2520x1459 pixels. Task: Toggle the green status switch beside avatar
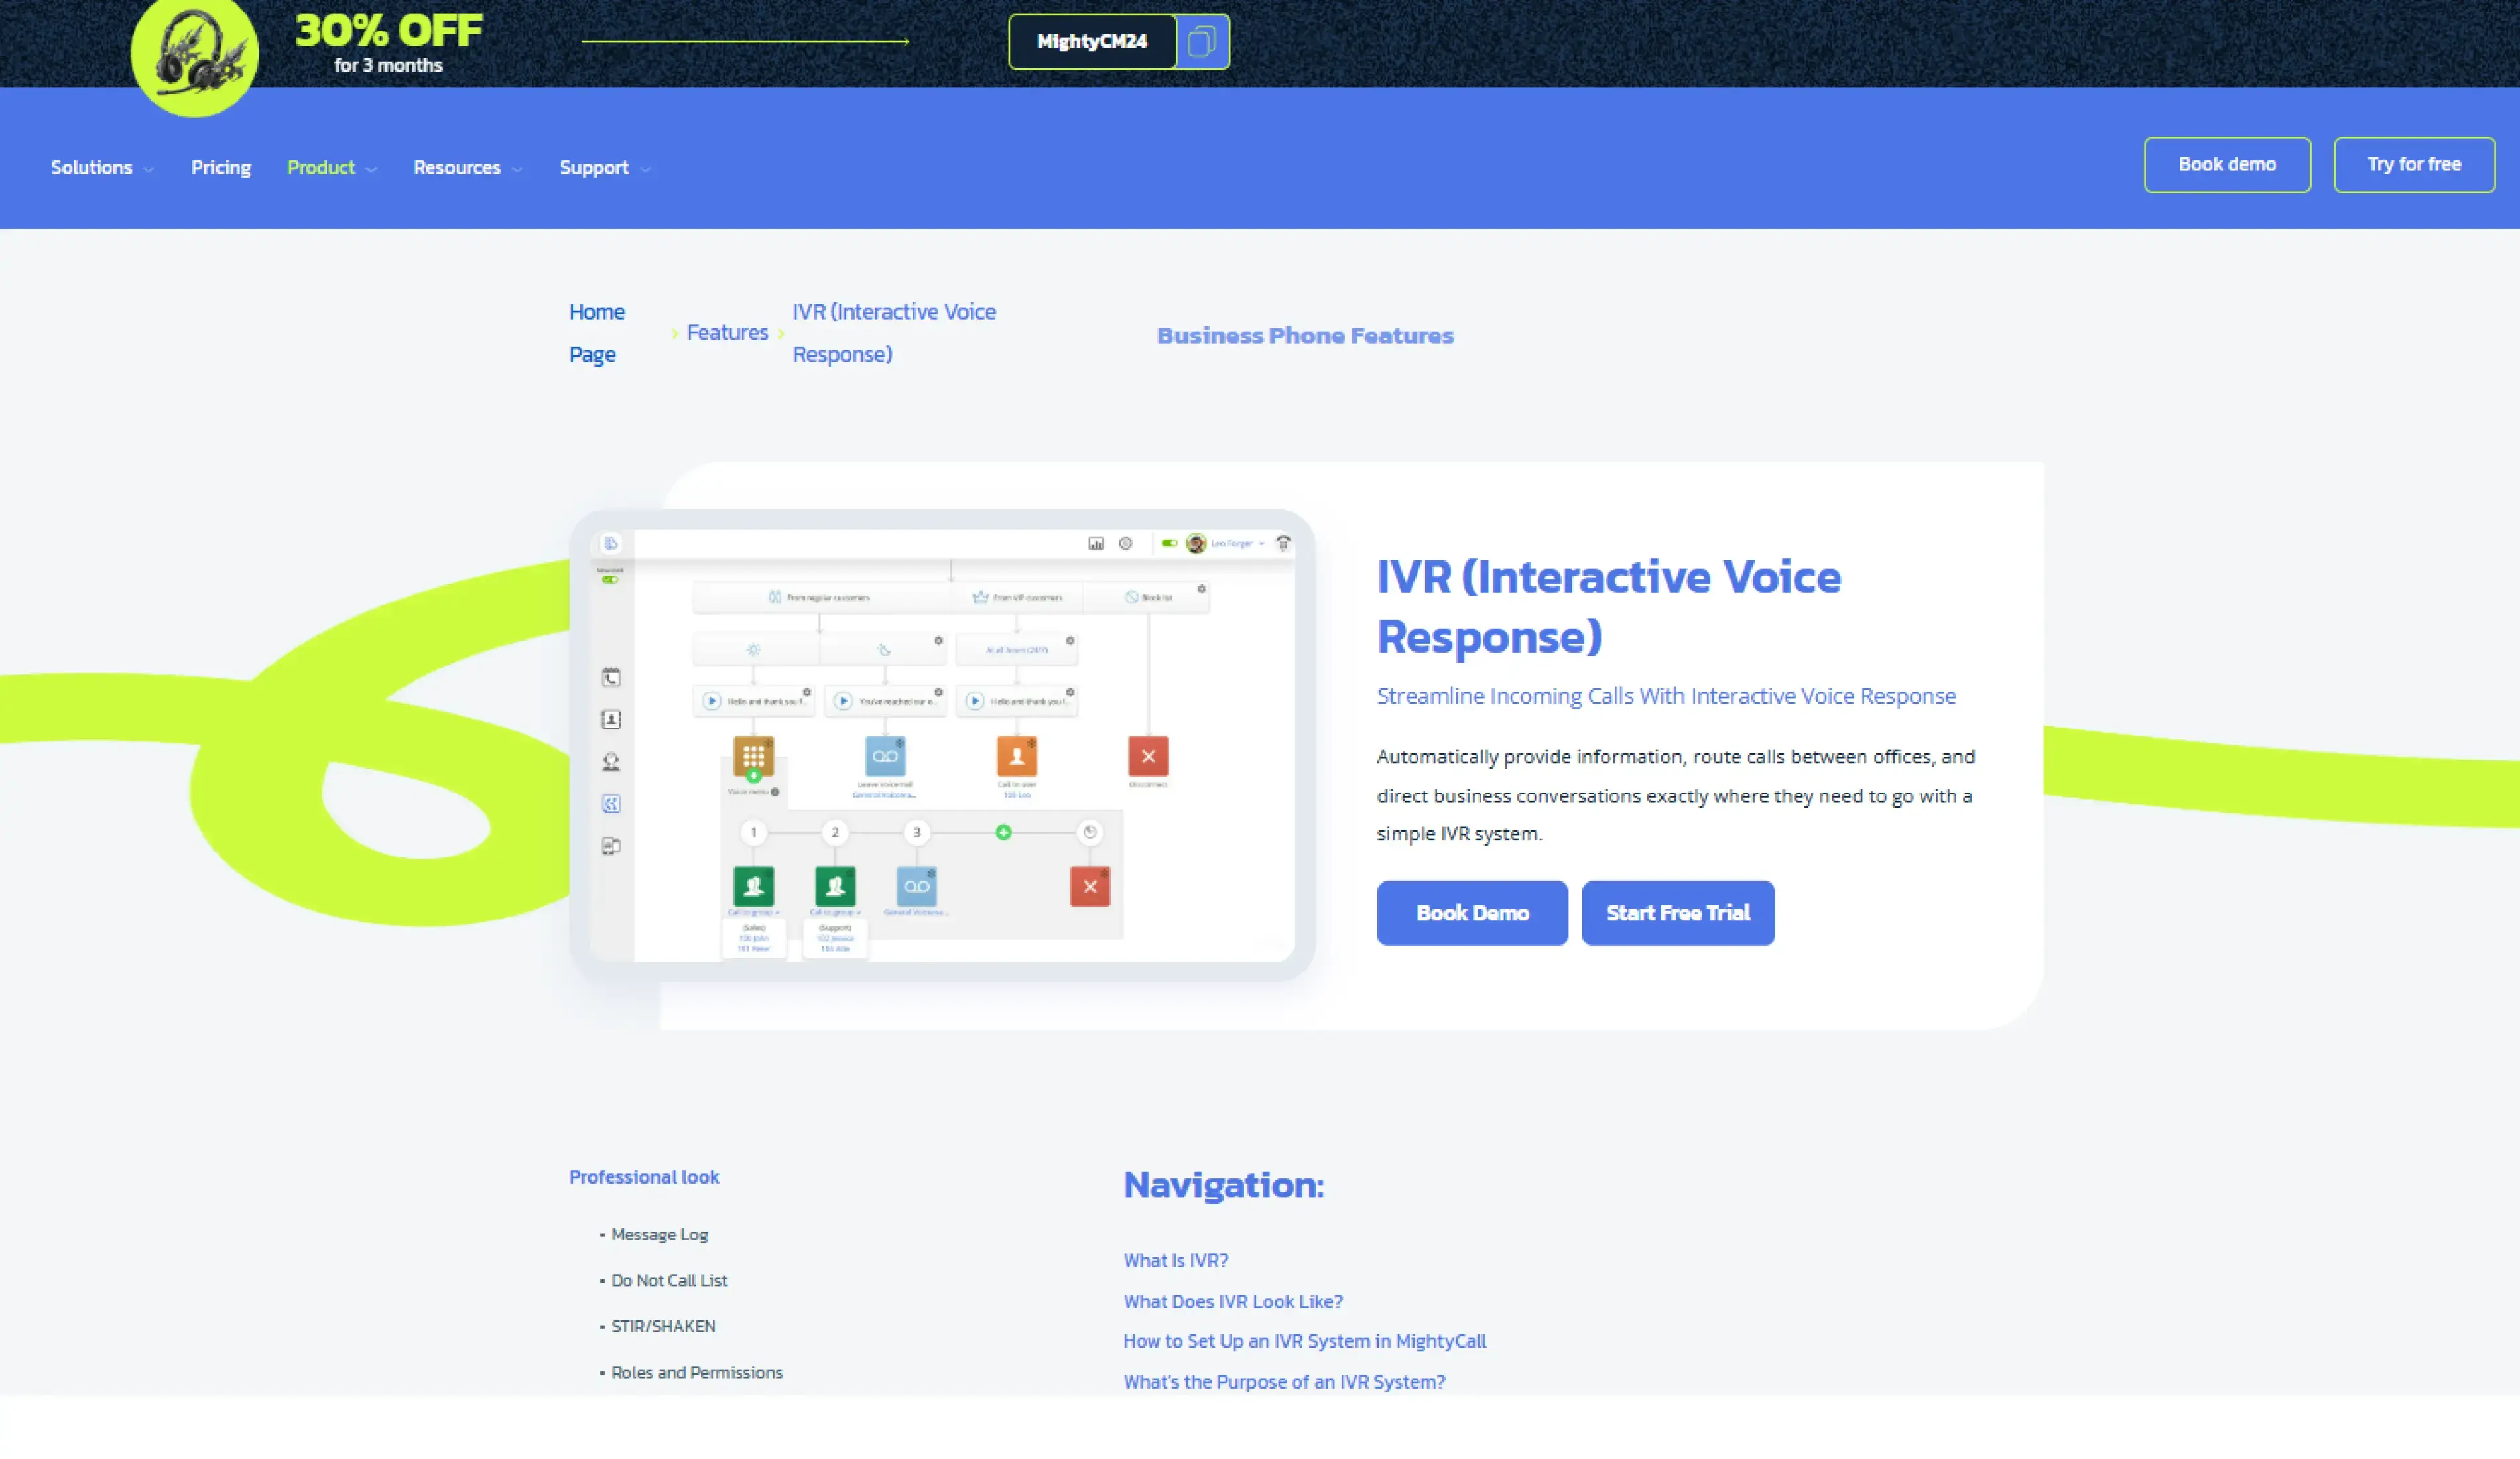(1168, 543)
